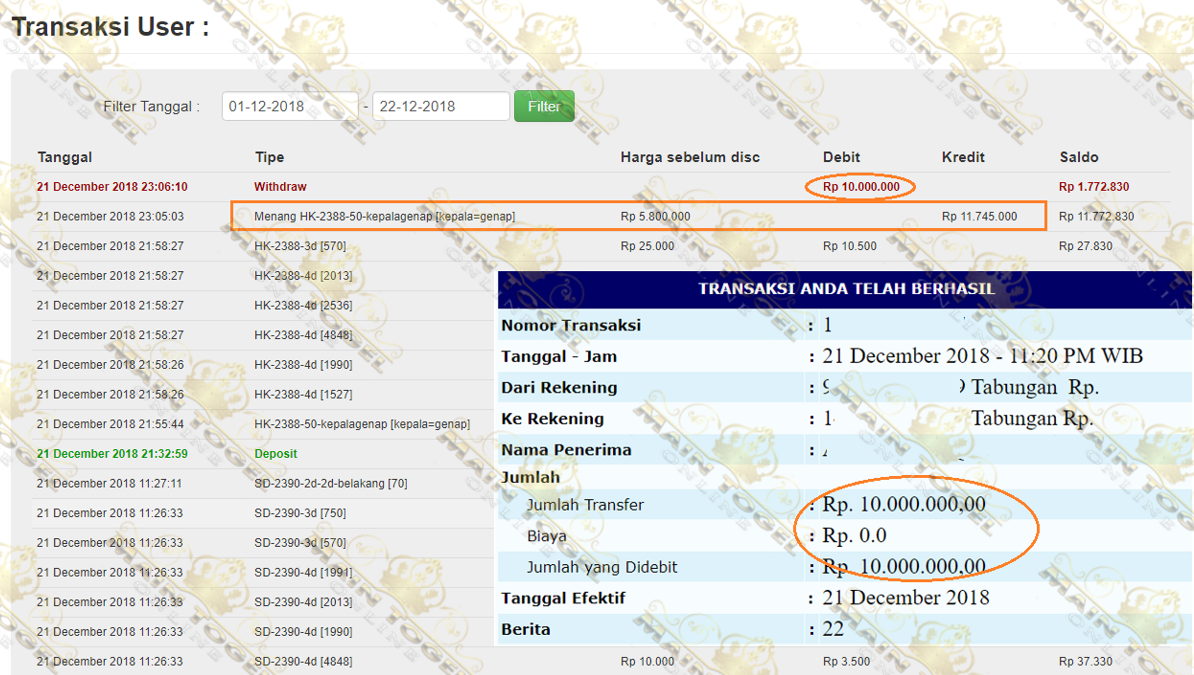Click the SD-2390-2d-2d-belakang [70] entry
This screenshot has width=1194, height=675.
[x=330, y=484]
